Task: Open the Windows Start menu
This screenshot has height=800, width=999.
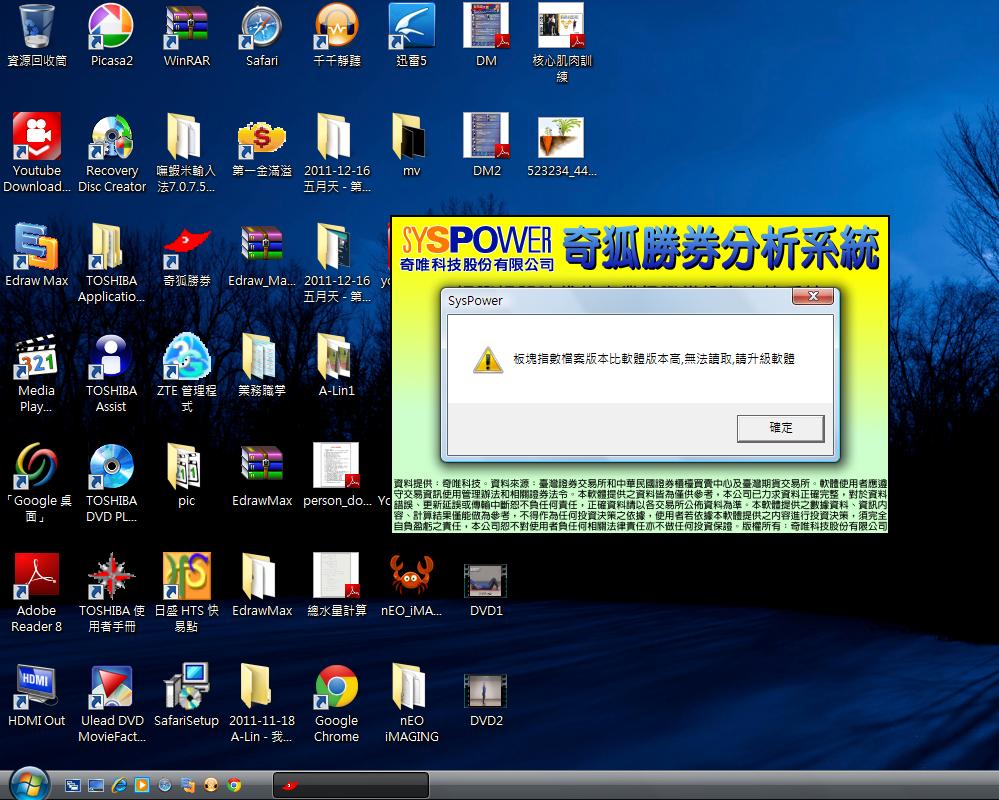Action: tap(29, 785)
